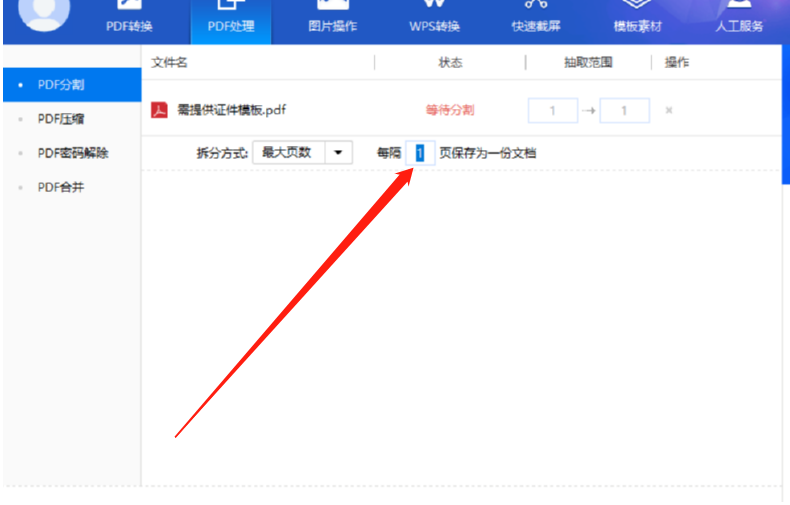Screen dimensions: 790x505
Task: Click the dropdown arrow of 拆分方式
Action: (x=339, y=153)
